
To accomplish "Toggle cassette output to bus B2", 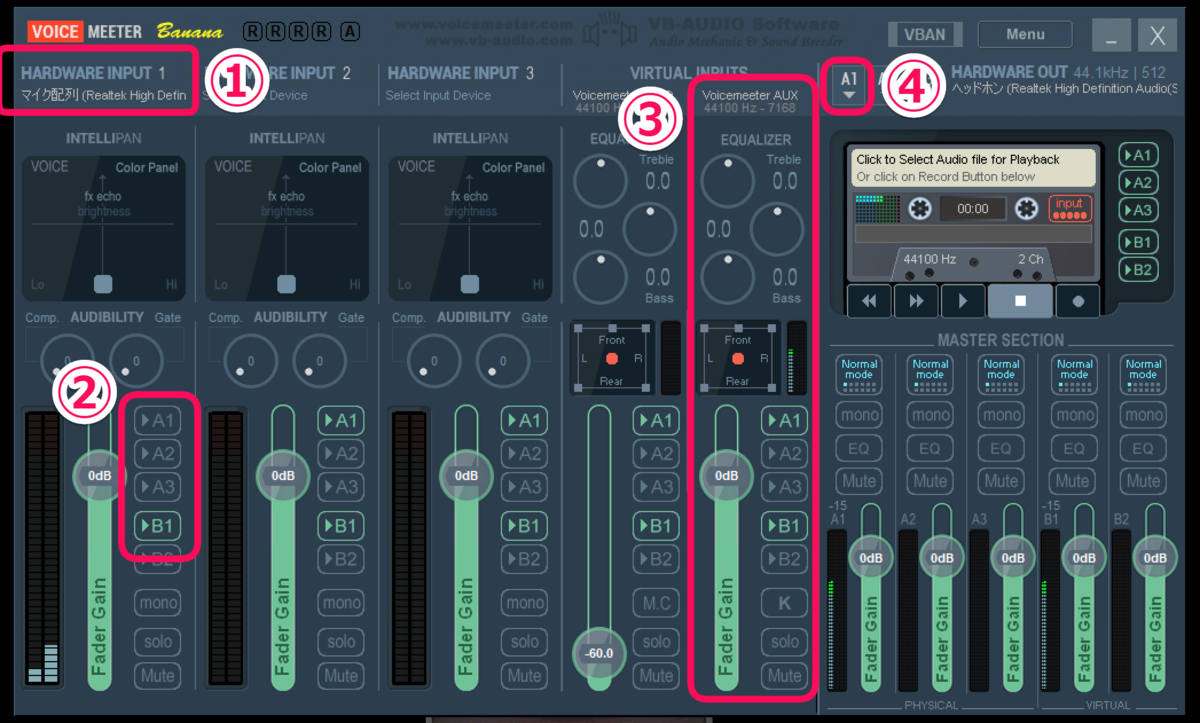I will [1138, 269].
